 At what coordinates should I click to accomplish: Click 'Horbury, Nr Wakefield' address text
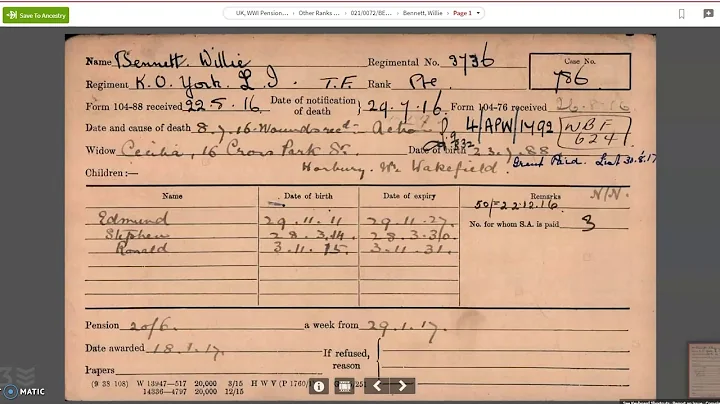pyautogui.click(x=399, y=168)
